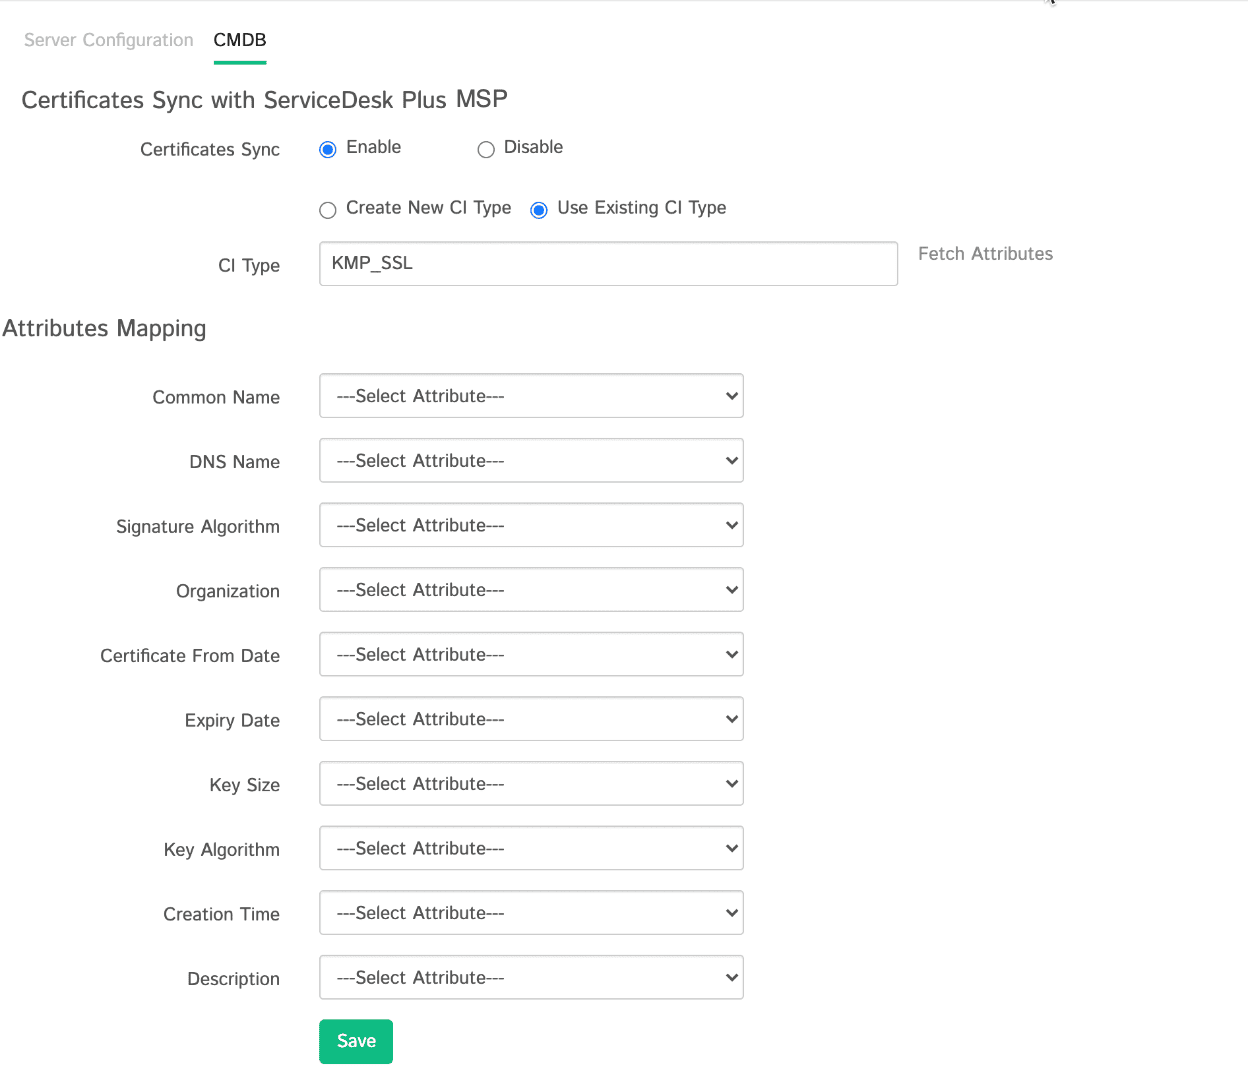Click the Fetch Attributes link
Image resolution: width=1248 pixels, height=1084 pixels.
coord(985,254)
